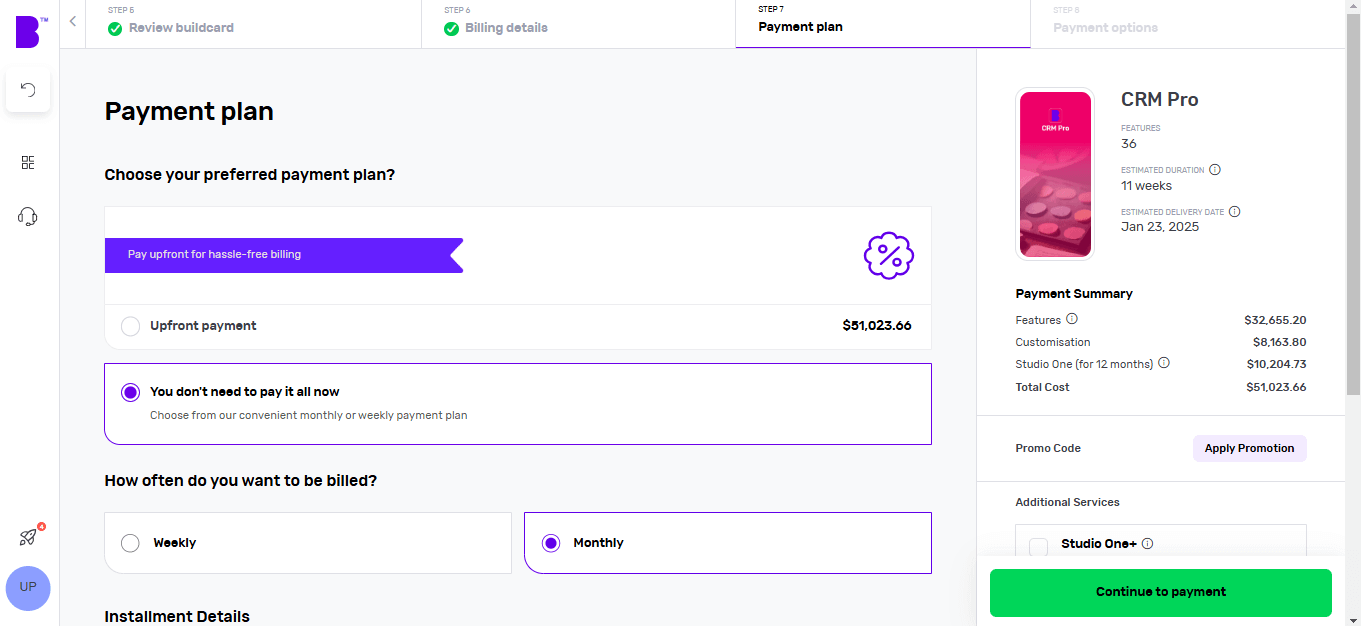Viewport: 1361px width, 626px height.
Task: Click the UP avatar at the bottom-left
Action: 28,588
